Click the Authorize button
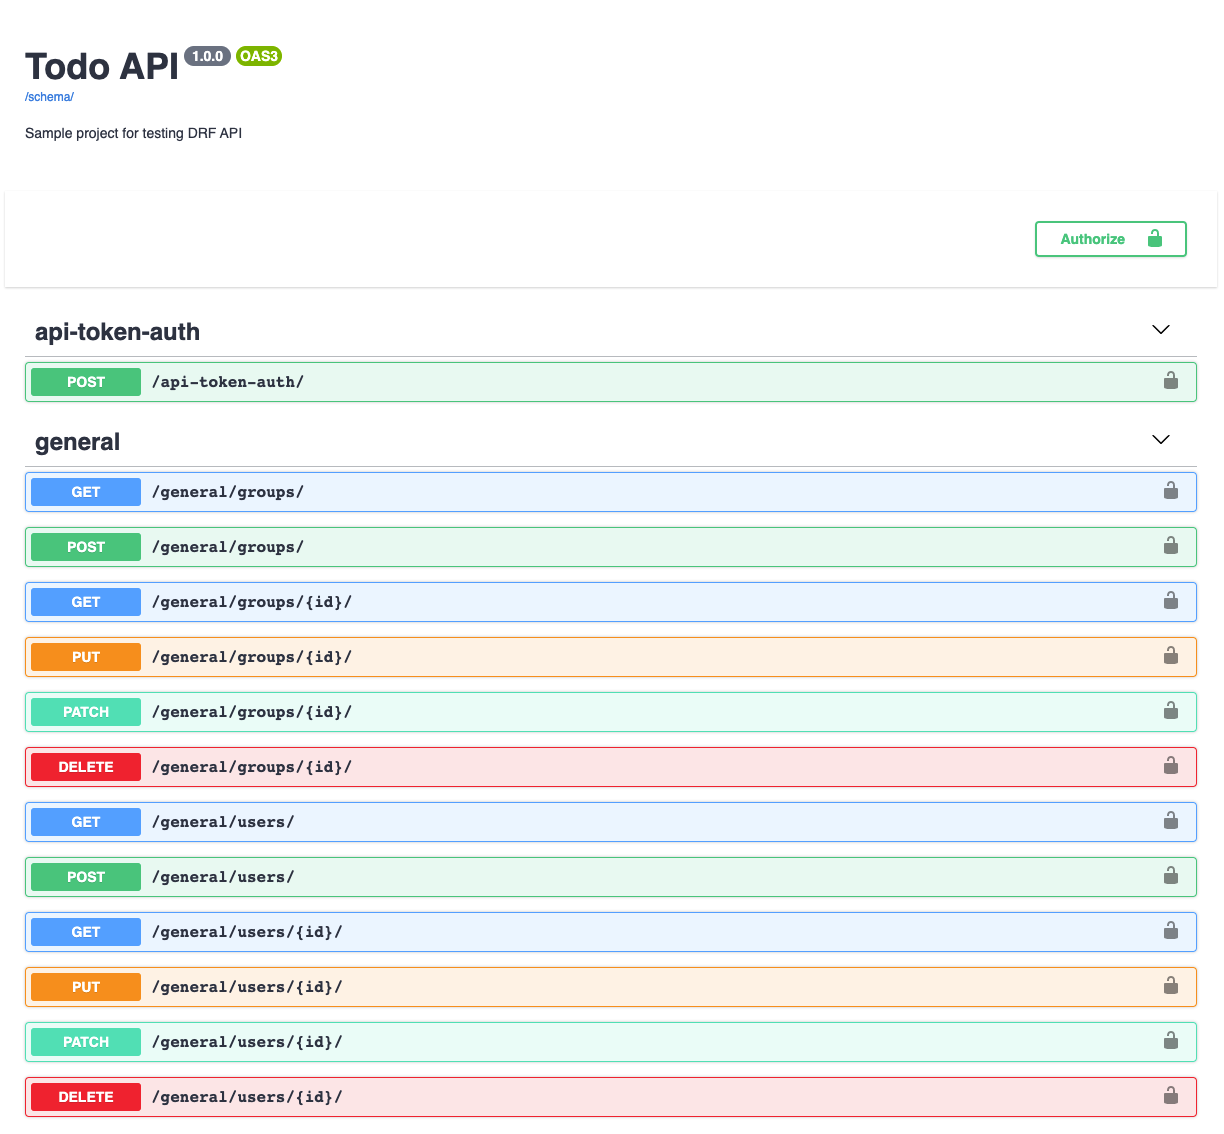1224x1134 pixels. (1110, 239)
